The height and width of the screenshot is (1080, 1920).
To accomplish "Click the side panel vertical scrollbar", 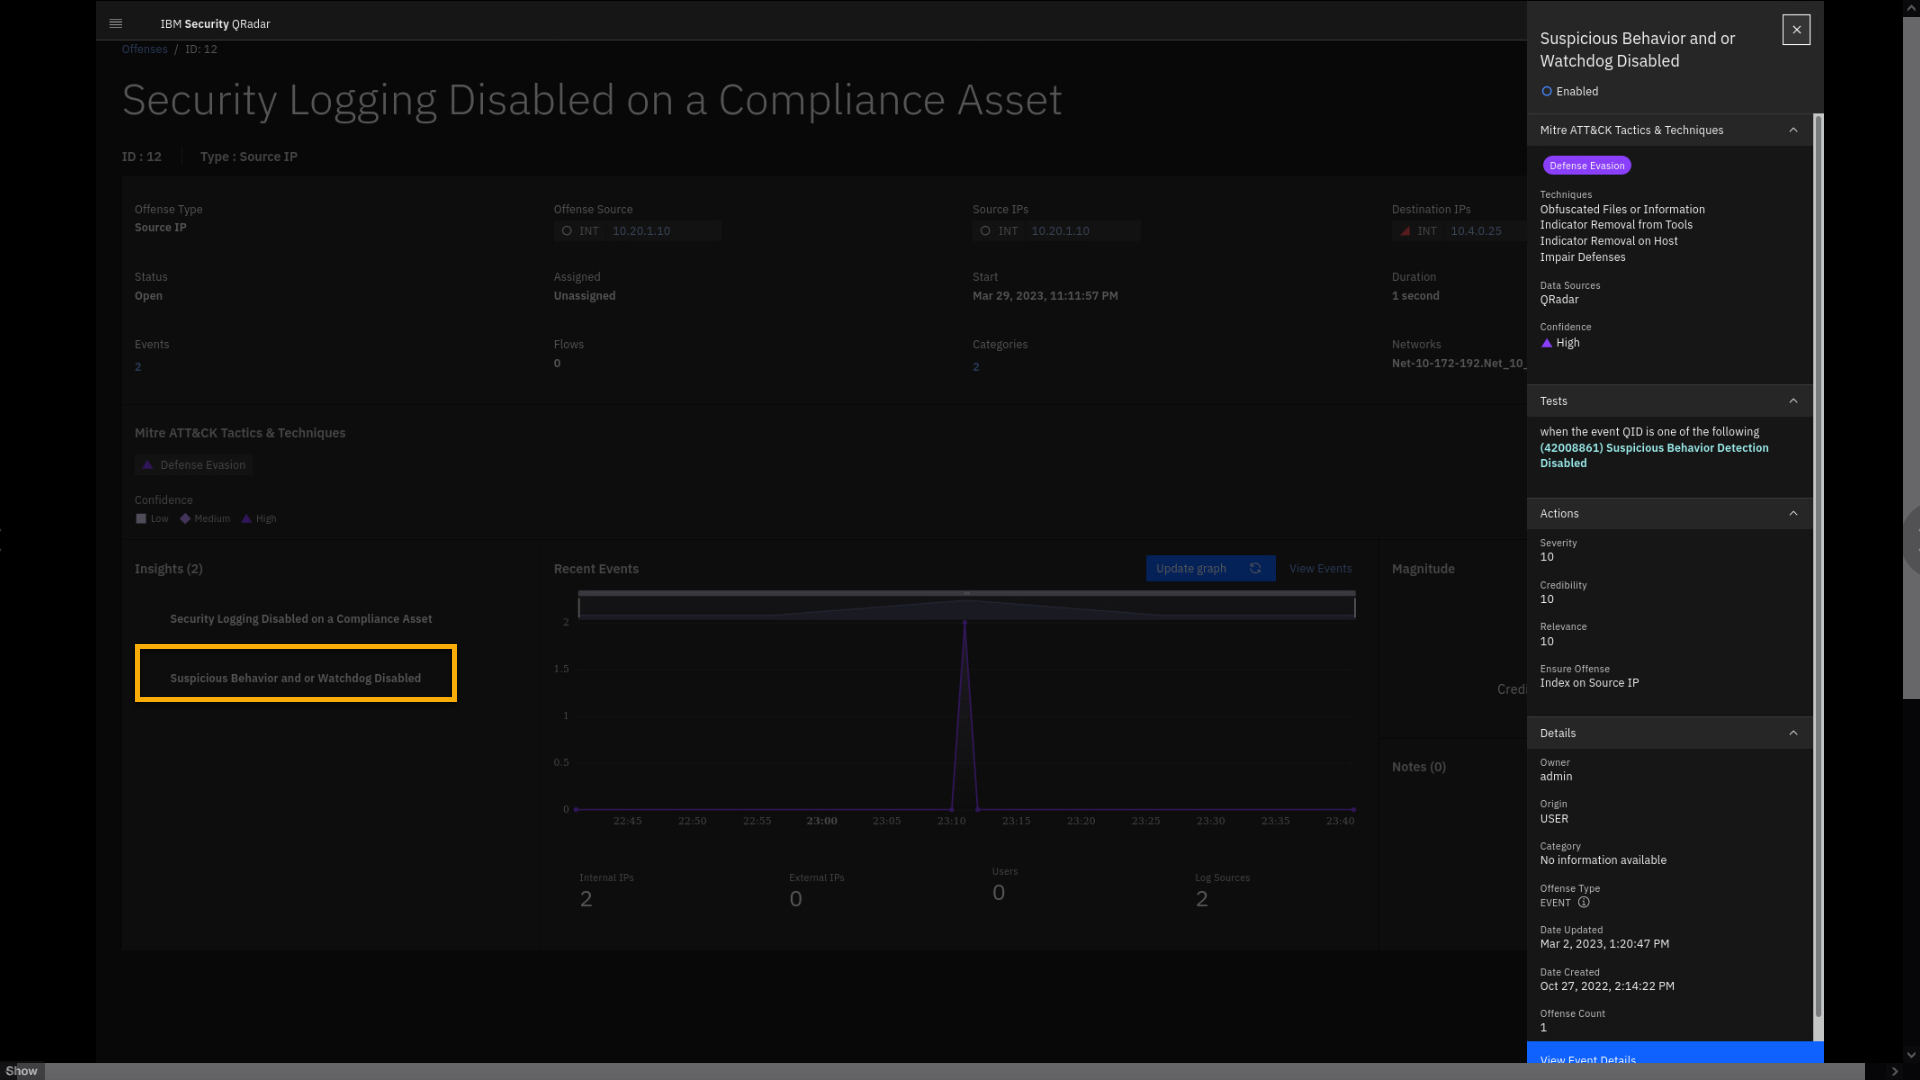I will point(1818,576).
